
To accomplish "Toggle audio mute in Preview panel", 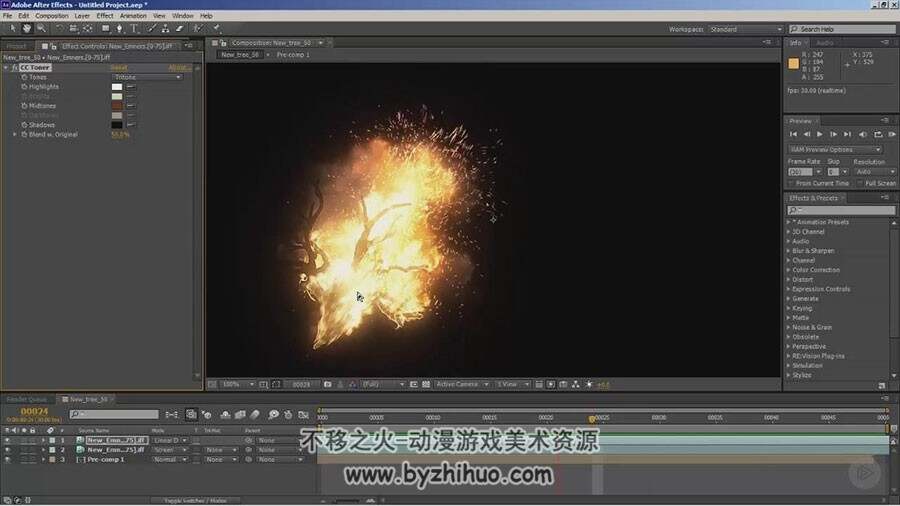I will (x=863, y=134).
